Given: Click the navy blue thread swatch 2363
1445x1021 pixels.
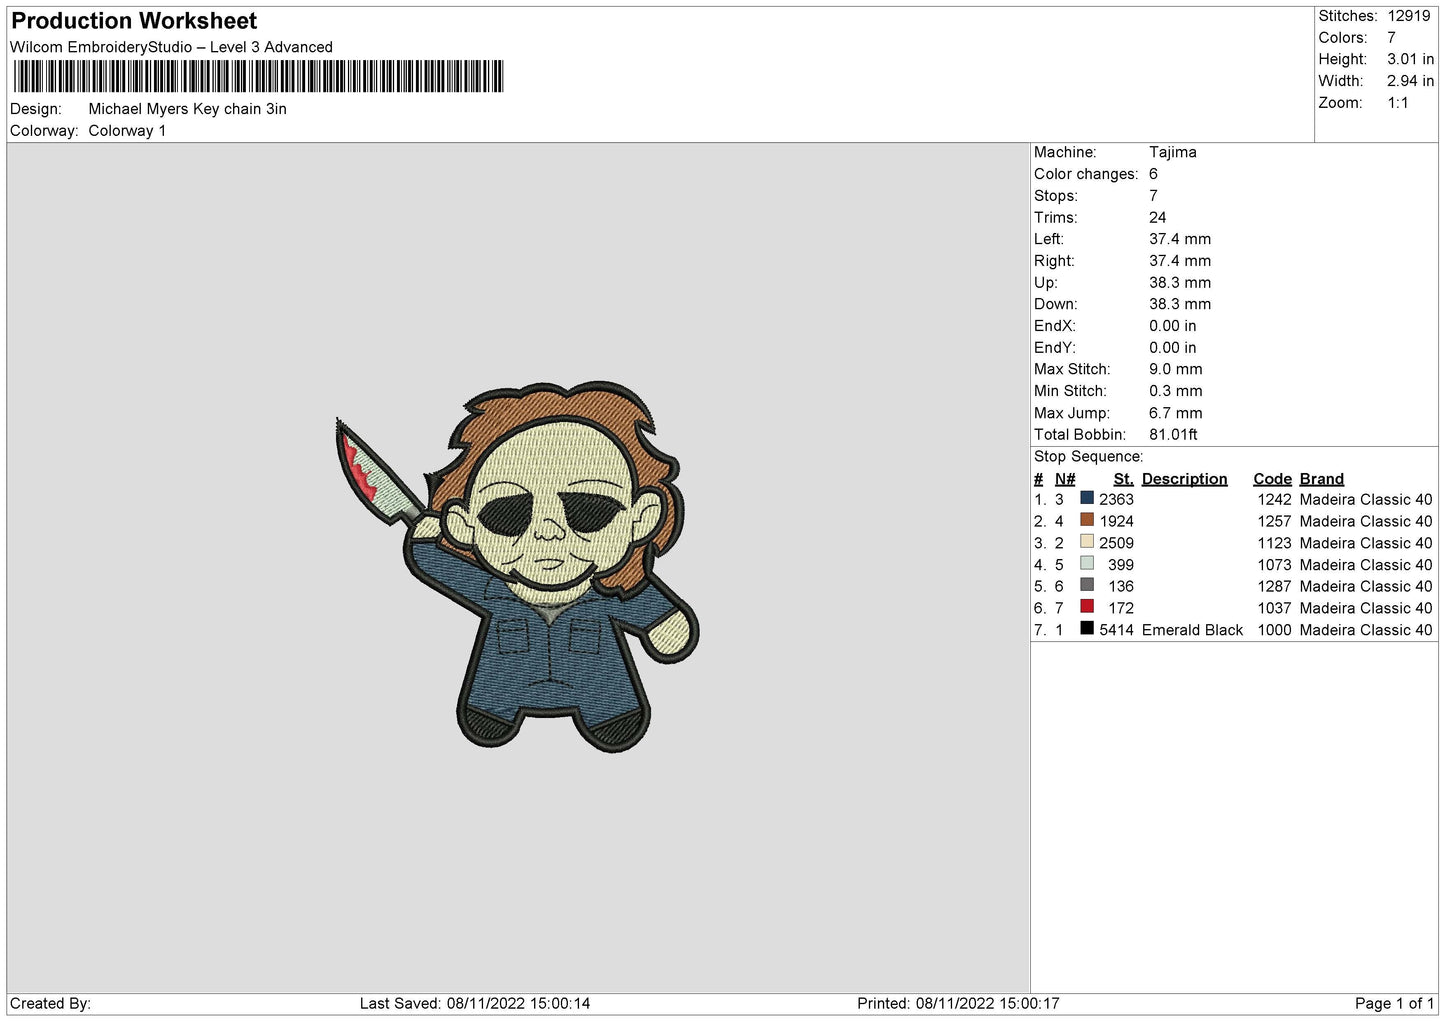Looking at the screenshot, I should (1087, 498).
